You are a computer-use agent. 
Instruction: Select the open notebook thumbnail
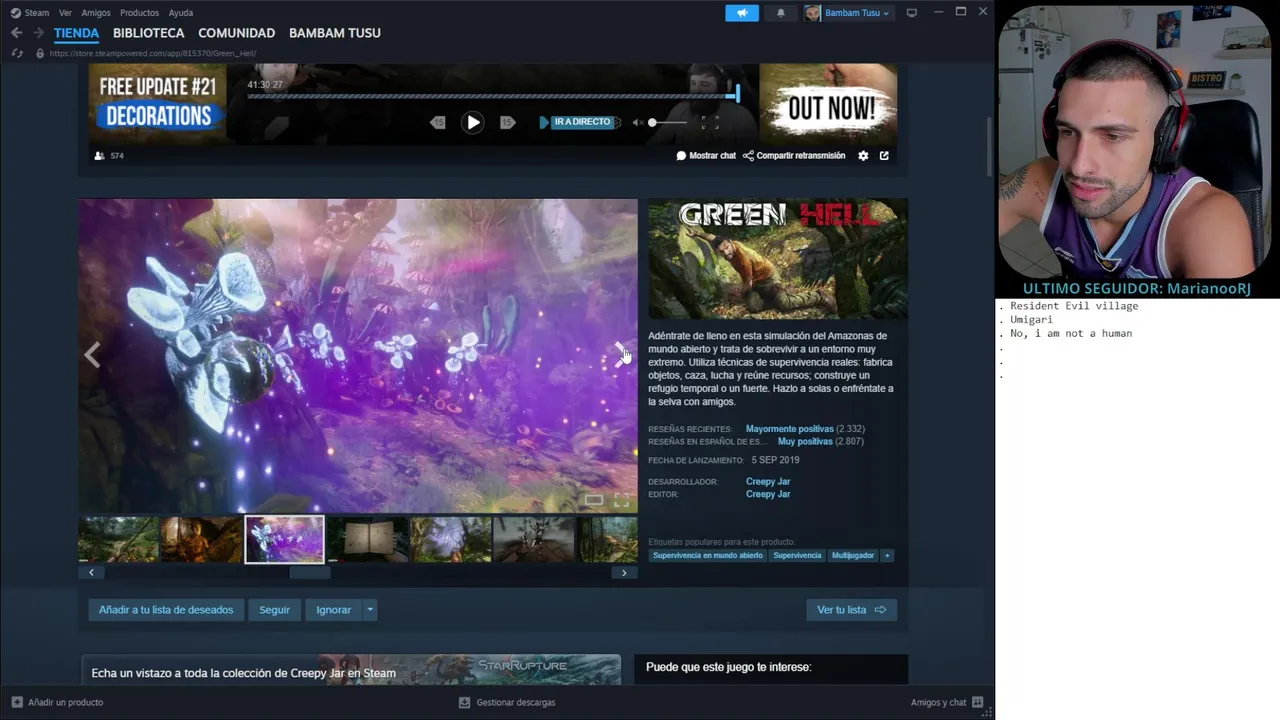368,539
